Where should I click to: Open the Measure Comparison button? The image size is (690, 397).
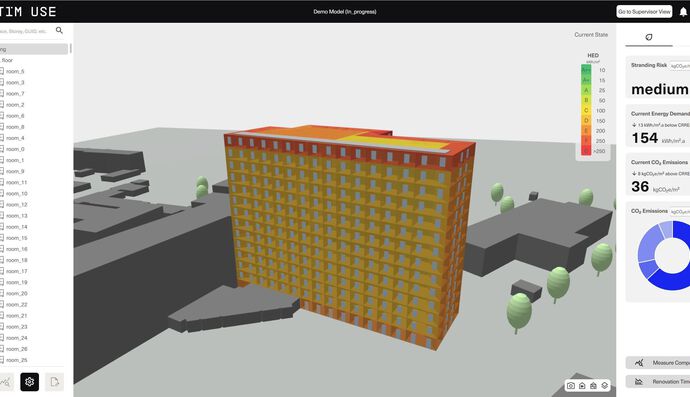pos(658,363)
